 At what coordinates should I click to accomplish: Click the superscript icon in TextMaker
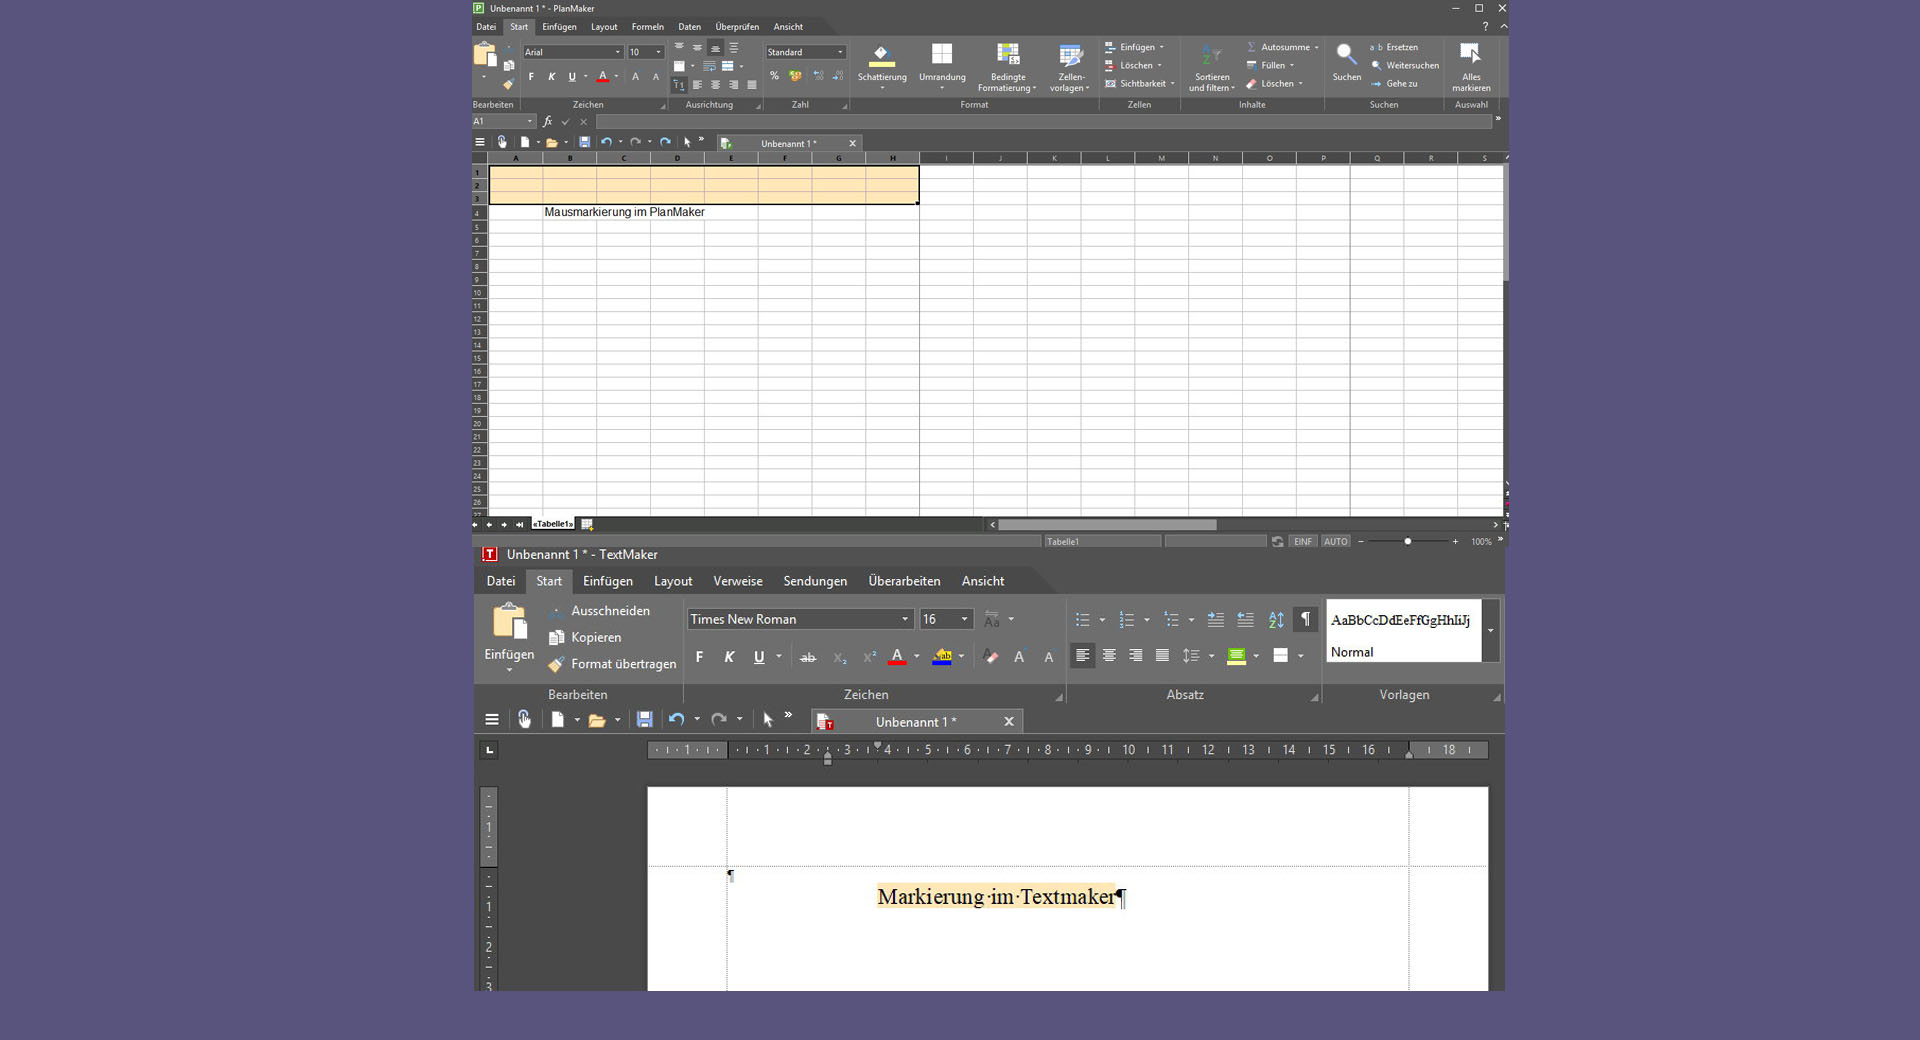869,657
